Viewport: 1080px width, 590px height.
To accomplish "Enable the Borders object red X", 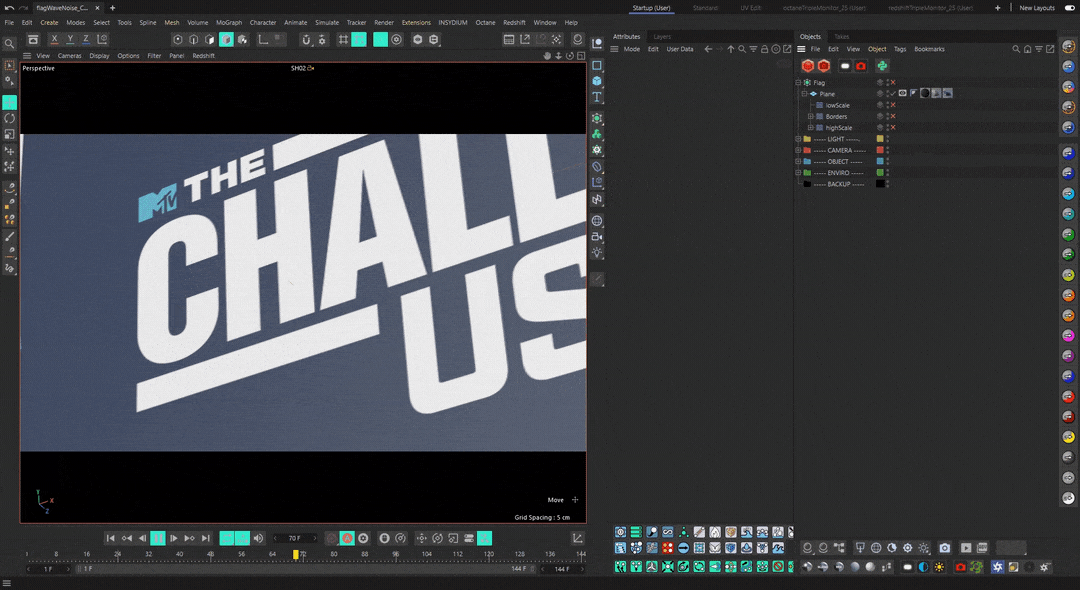I will [x=893, y=116].
